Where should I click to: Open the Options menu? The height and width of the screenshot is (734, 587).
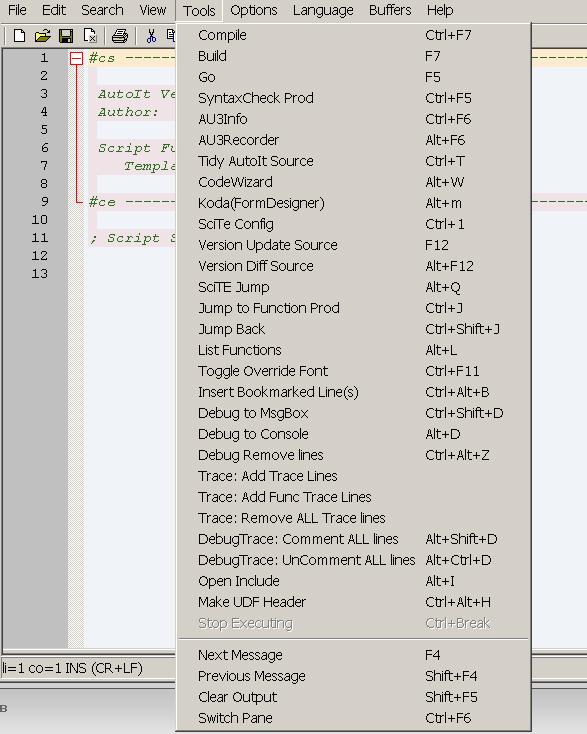click(253, 10)
